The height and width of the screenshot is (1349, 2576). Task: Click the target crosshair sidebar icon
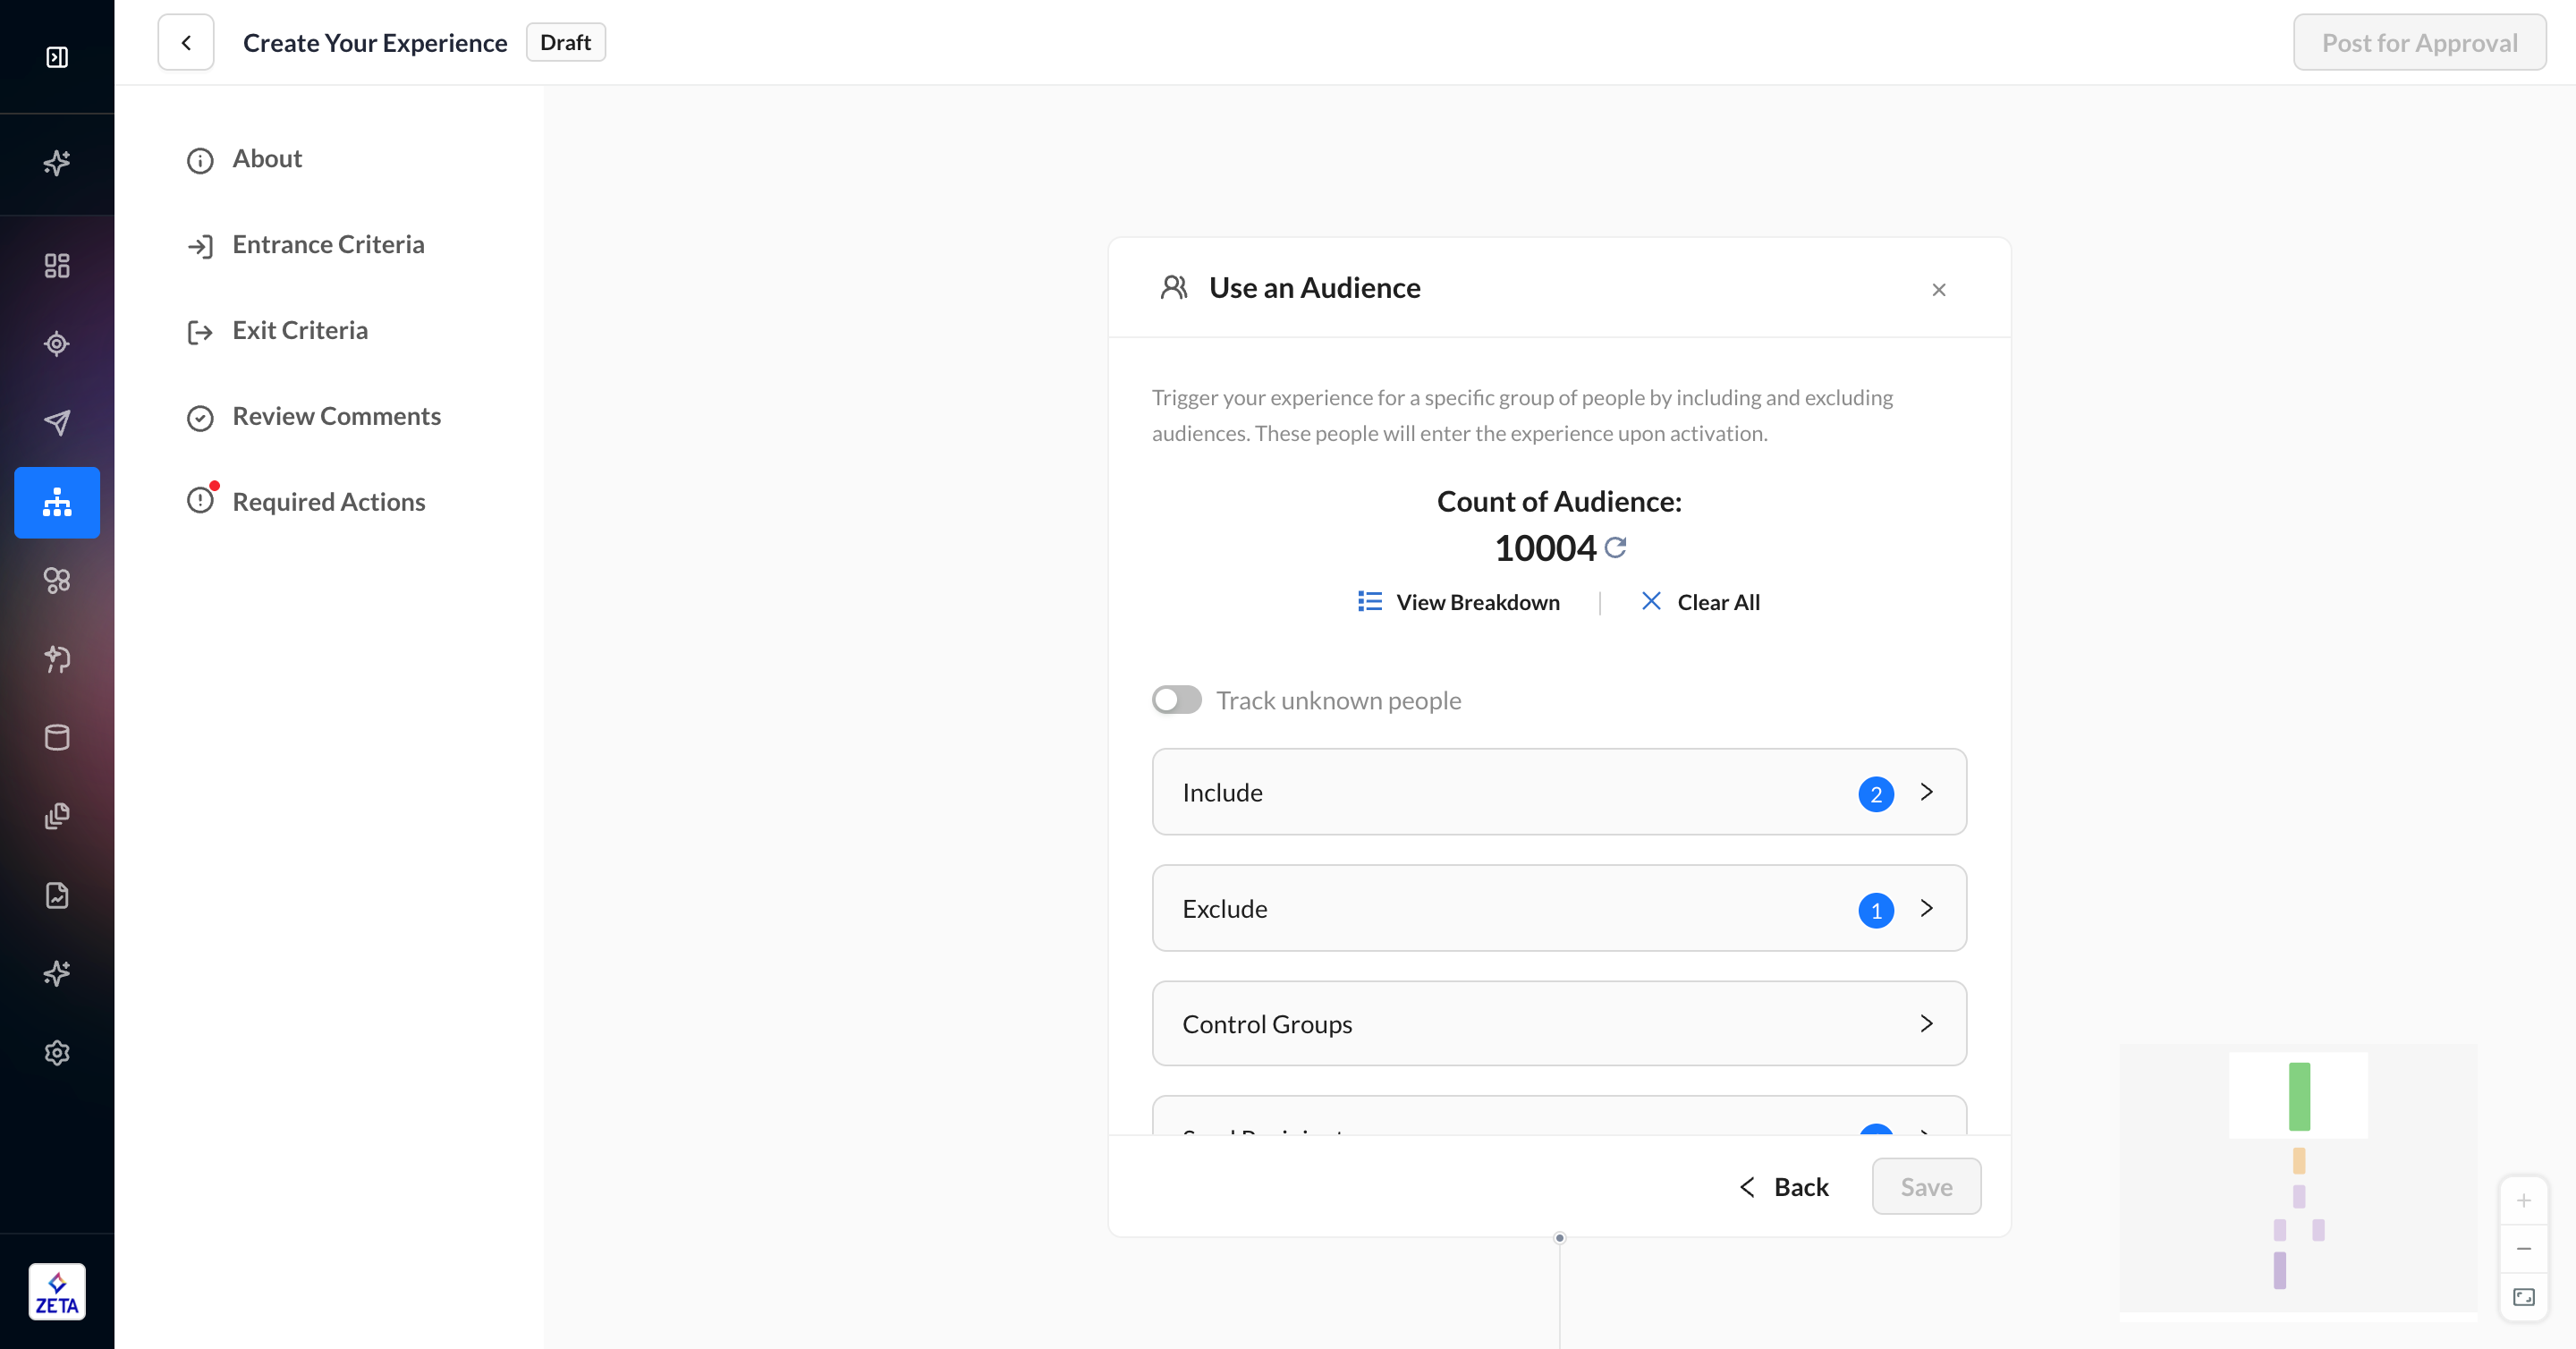click(57, 343)
